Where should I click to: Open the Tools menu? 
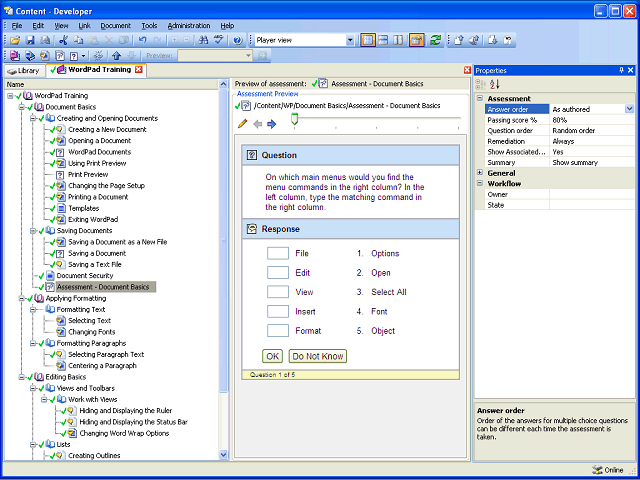(149, 26)
